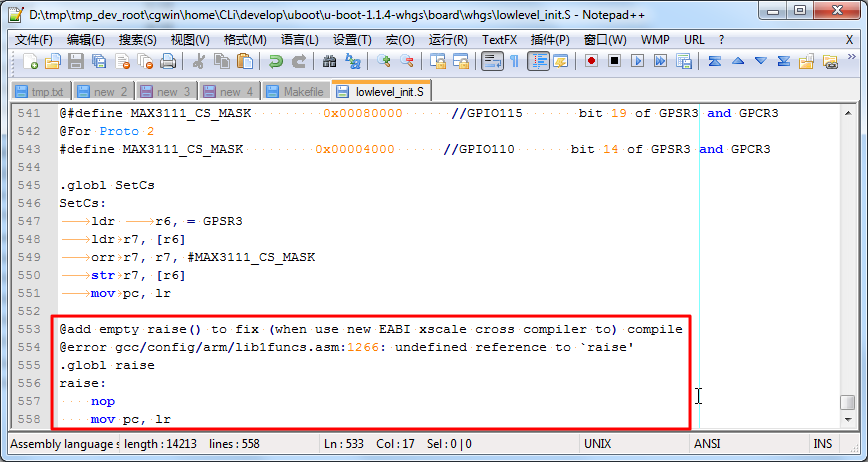Open the 视图(V) menu
The width and height of the screenshot is (868, 462).
(190, 40)
